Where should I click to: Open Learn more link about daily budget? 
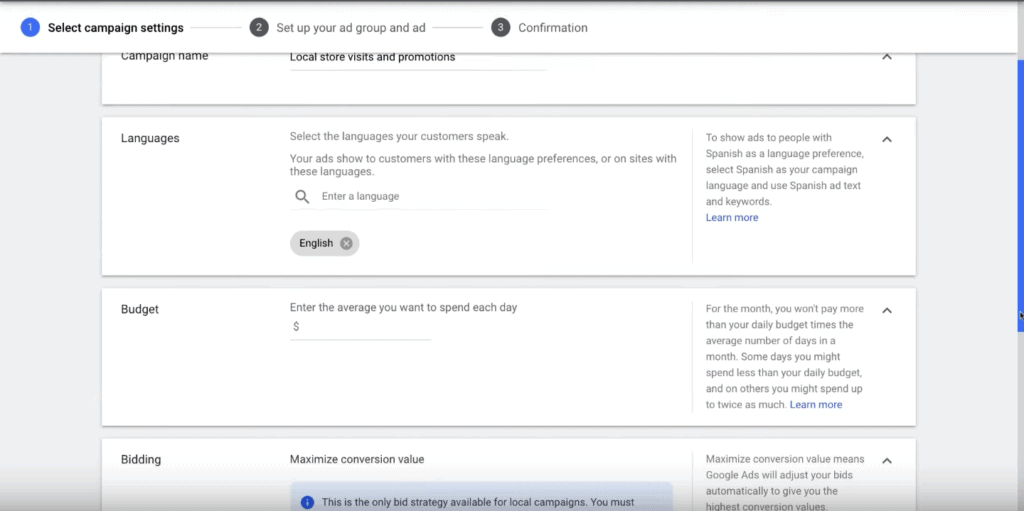coord(816,404)
